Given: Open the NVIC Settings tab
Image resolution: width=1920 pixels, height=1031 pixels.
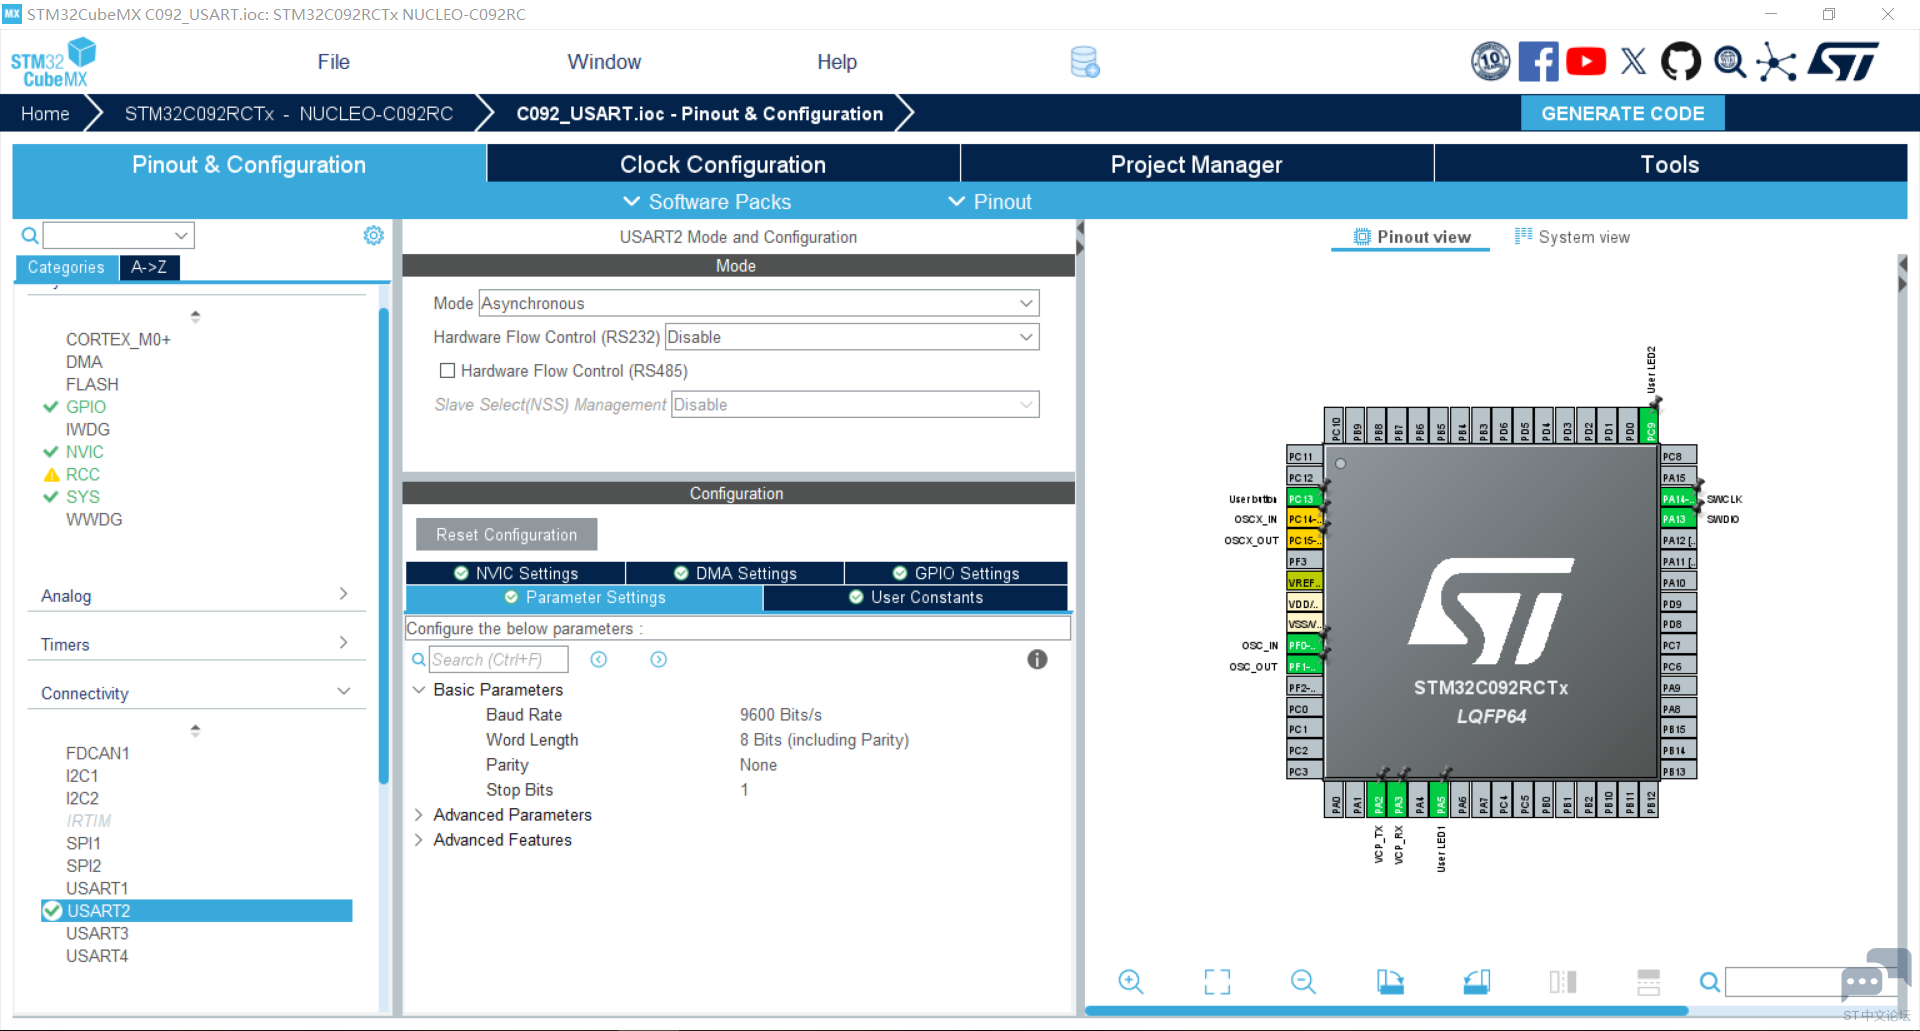Looking at the screenshot, I should click(516, 573).
